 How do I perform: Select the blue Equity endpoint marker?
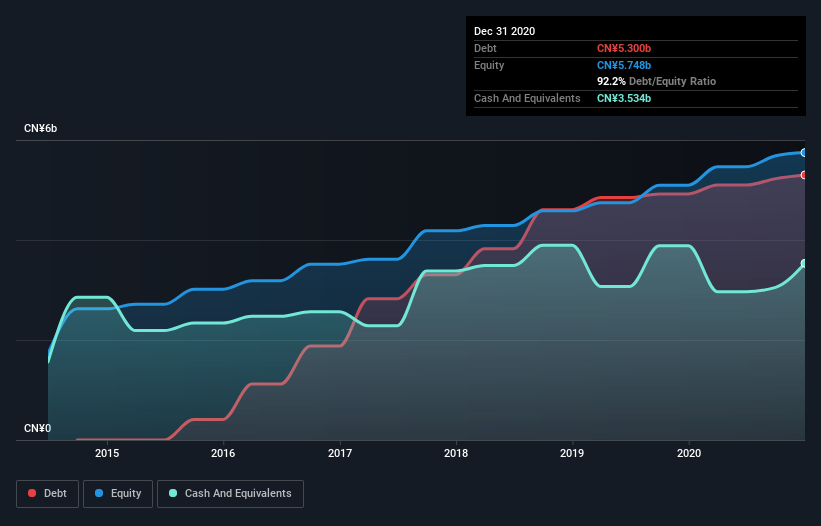coord(804,153)
